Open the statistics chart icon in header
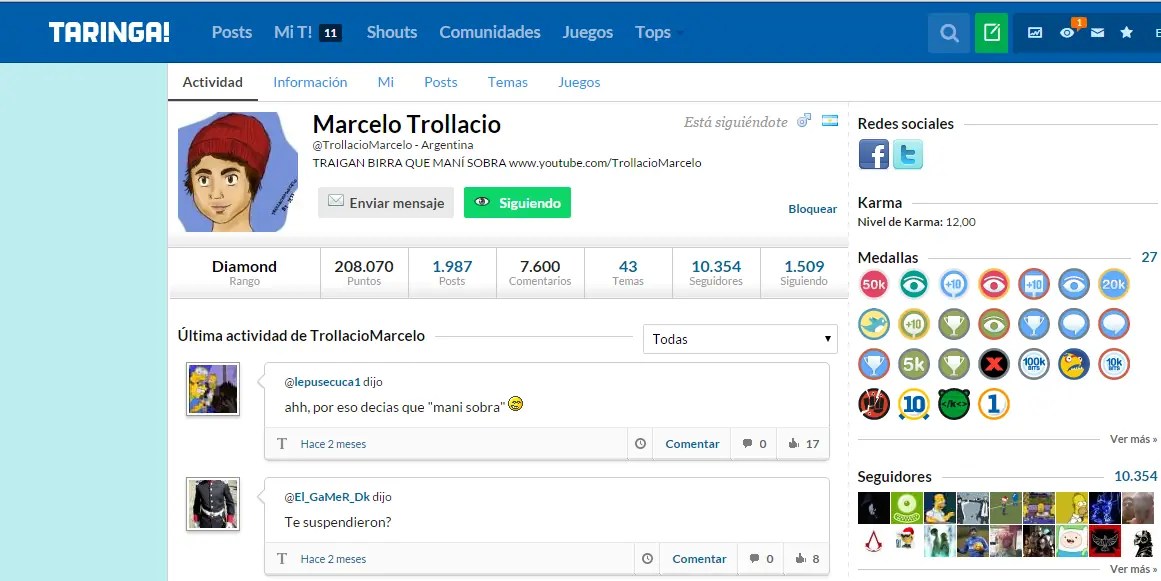The width and height of the screenshot is (1161, 581). [x=1034, y=33]
